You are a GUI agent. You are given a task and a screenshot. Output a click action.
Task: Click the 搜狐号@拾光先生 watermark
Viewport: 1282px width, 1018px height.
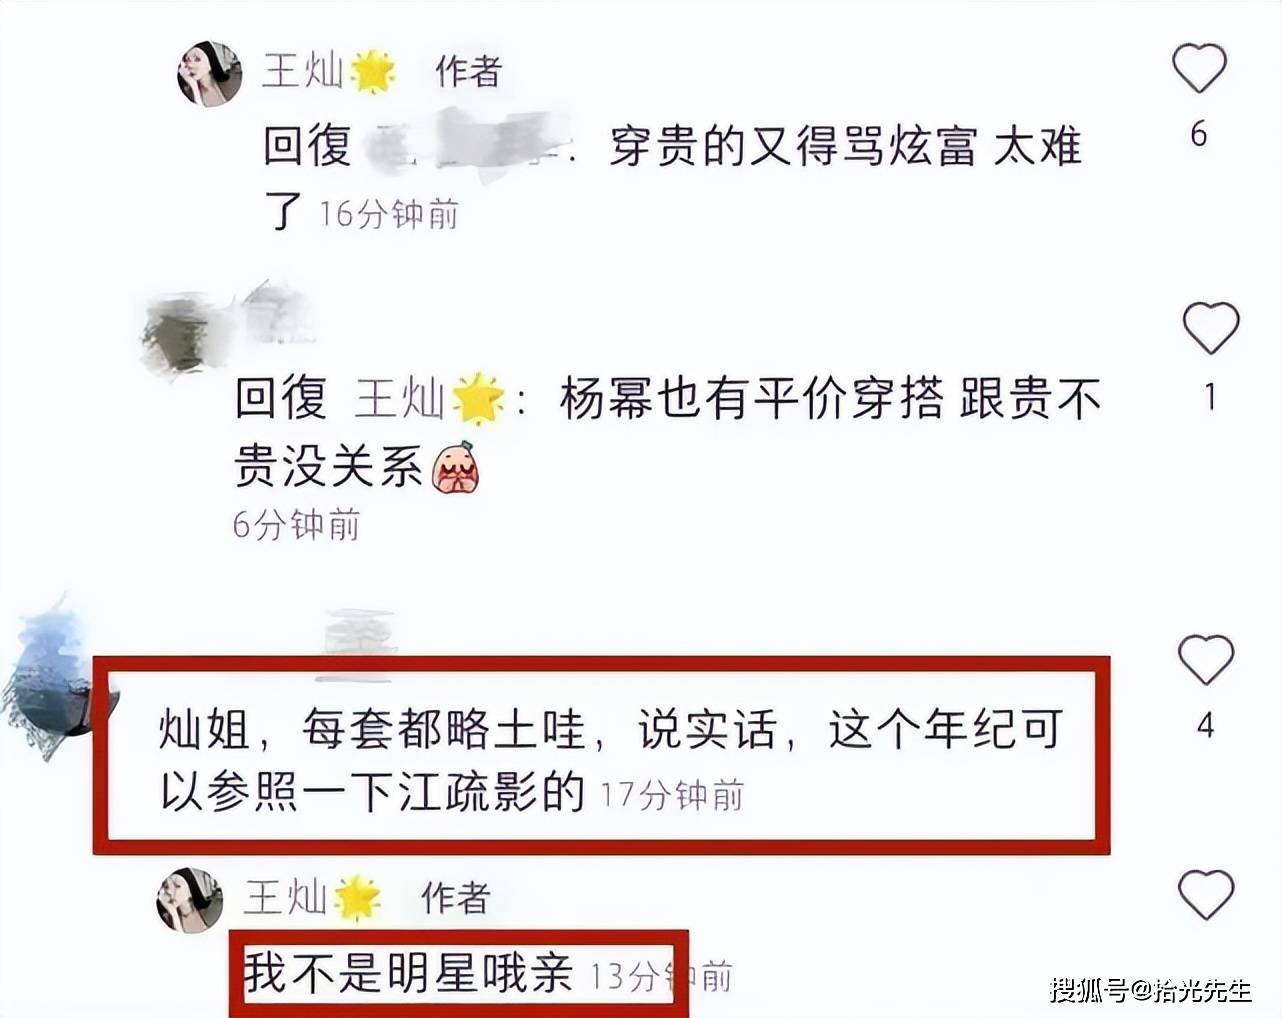pyautogui.click(x=1151, y=989)
